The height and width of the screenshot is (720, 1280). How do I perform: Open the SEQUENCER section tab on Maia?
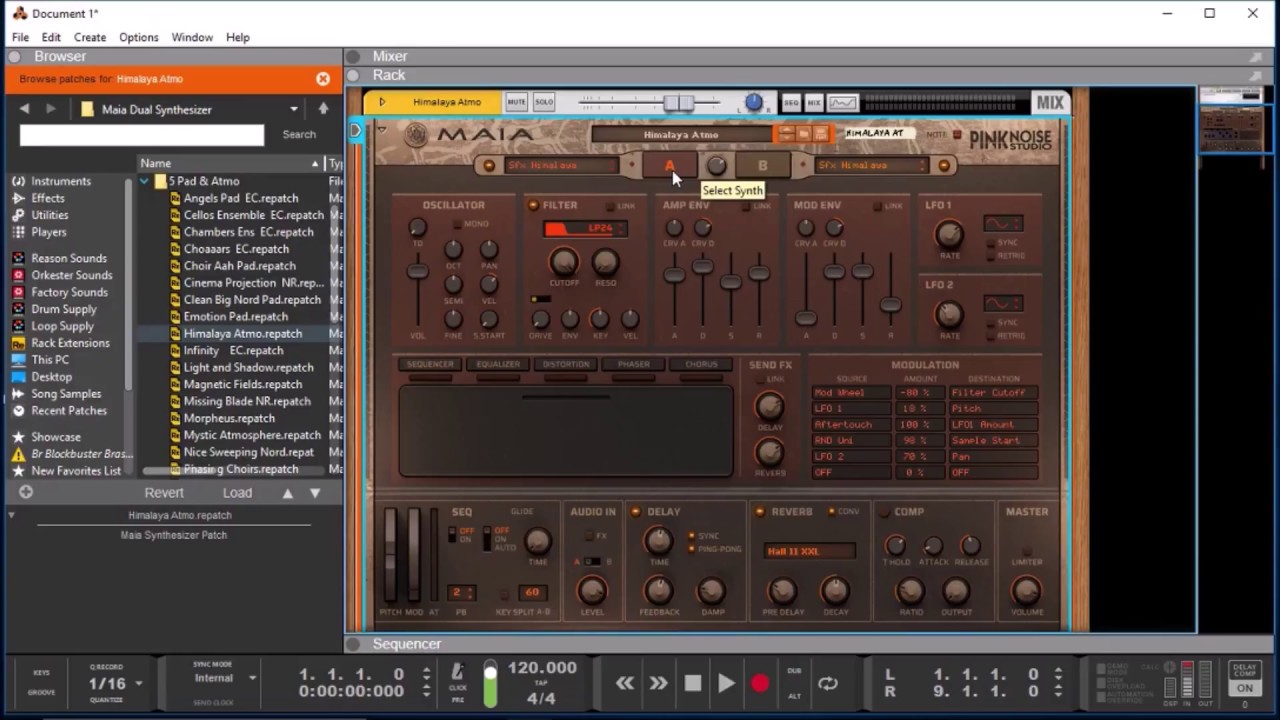(x=430, y=365)
